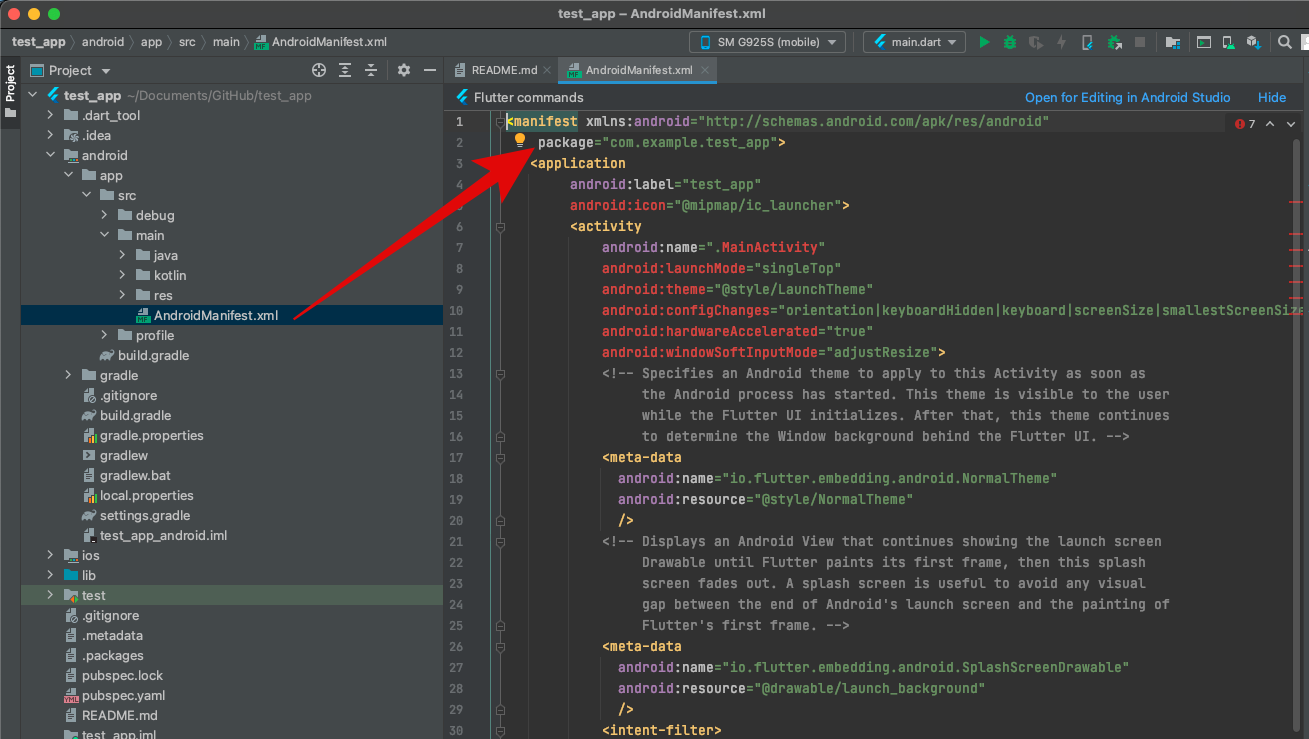Go to previous highlighted error arrow
Image resolution: width=1309 pixels, height=739 pixels.
coord(1270,124)
